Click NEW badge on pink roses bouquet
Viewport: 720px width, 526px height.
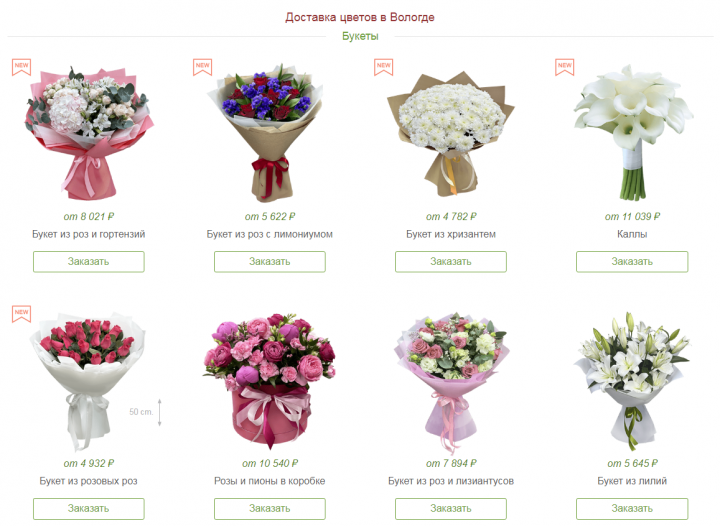point(21,314)
